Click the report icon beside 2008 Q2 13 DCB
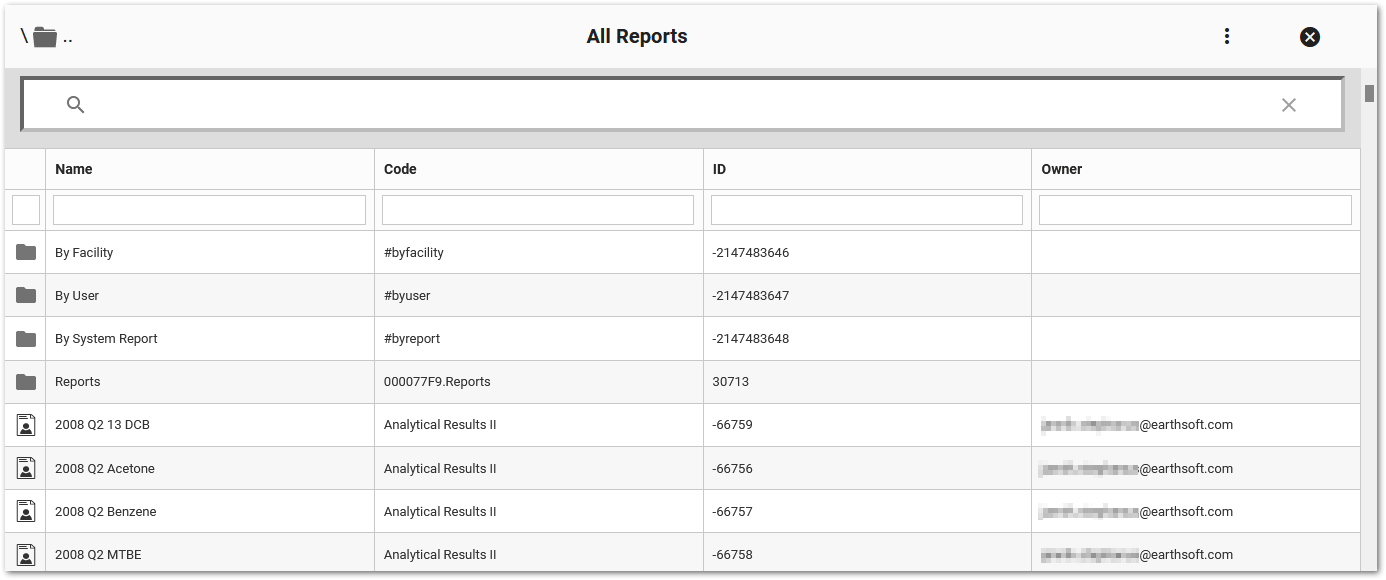Screen dimensions: 1386x580 [25, 424]
